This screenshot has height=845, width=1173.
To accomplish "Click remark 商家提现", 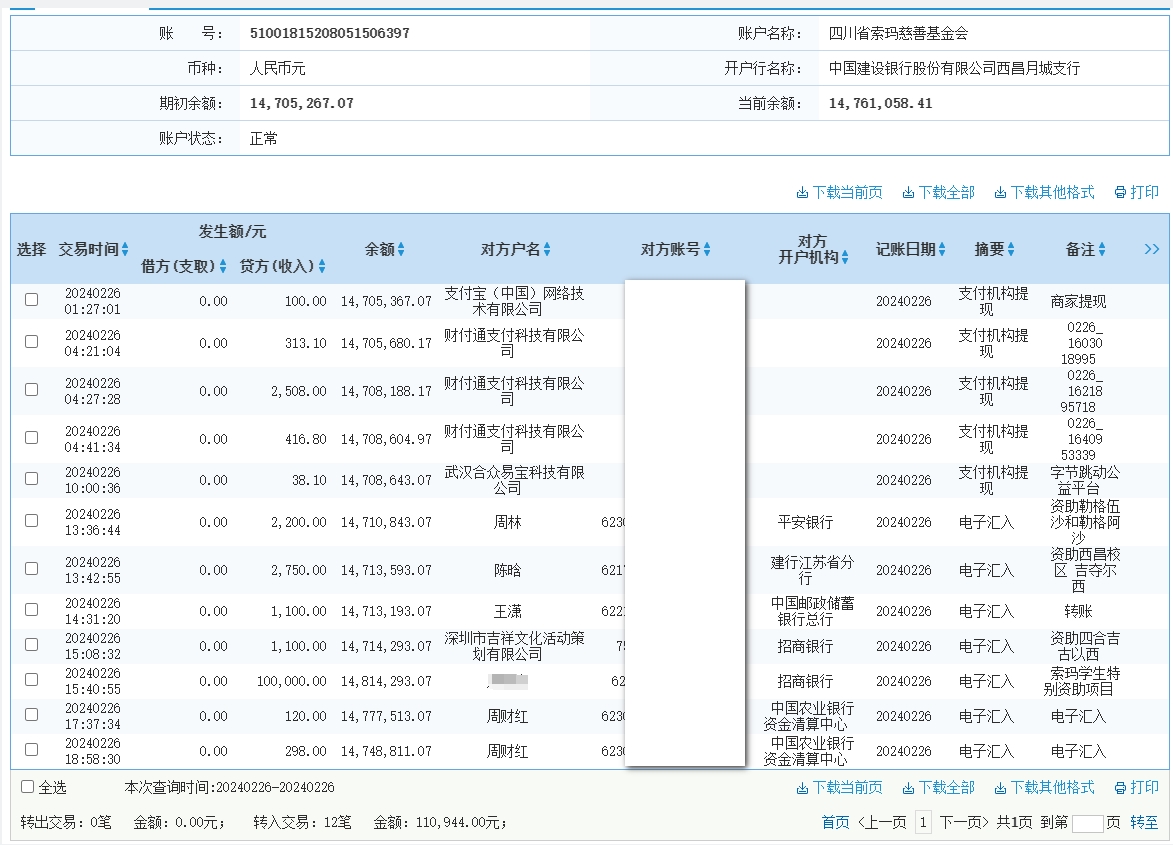I will pyautogui.click(x=1078, y=301).
